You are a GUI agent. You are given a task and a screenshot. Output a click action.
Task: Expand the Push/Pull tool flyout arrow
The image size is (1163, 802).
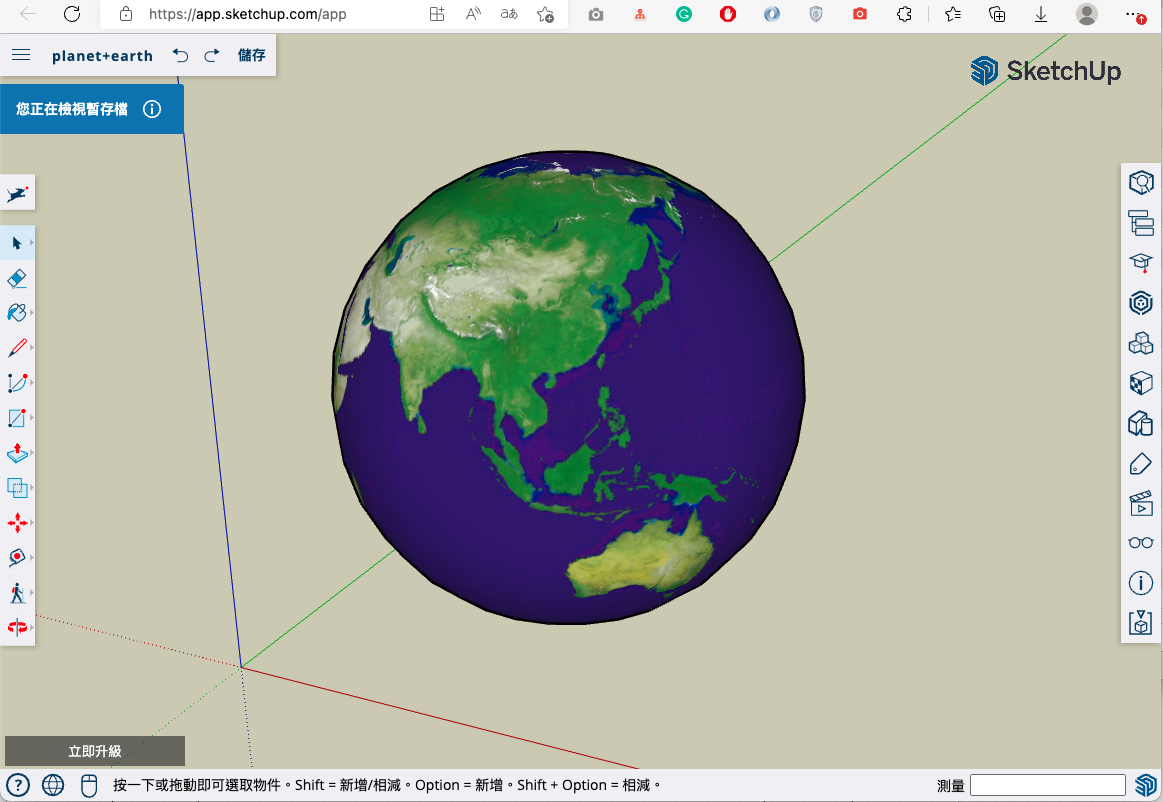point(32,453)
